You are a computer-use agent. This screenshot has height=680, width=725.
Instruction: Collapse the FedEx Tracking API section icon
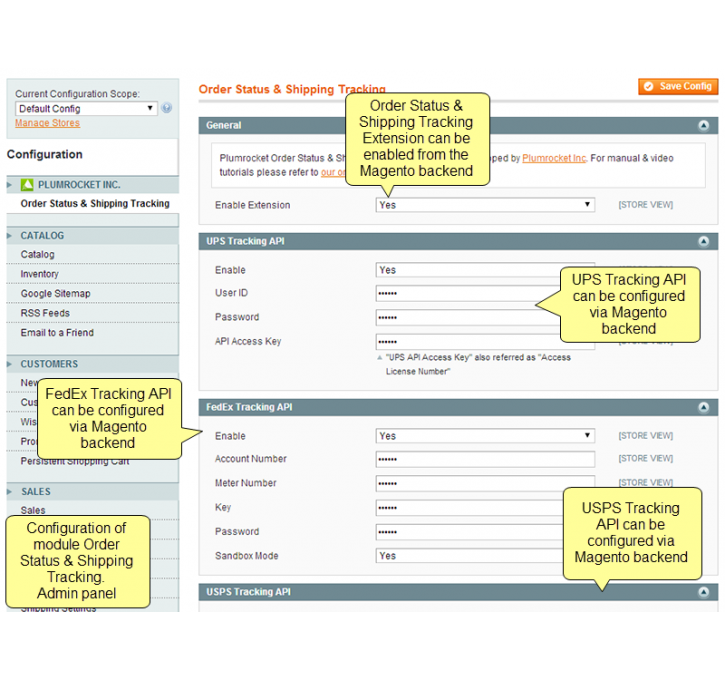[x=703, y=407]
